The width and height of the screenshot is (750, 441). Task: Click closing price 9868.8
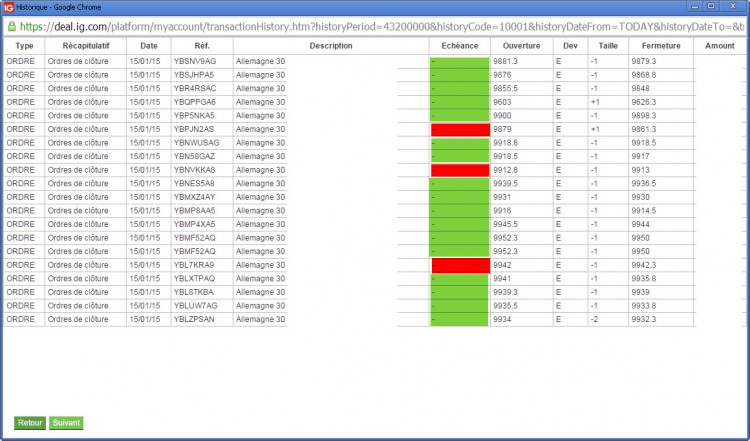click(643, 75)
